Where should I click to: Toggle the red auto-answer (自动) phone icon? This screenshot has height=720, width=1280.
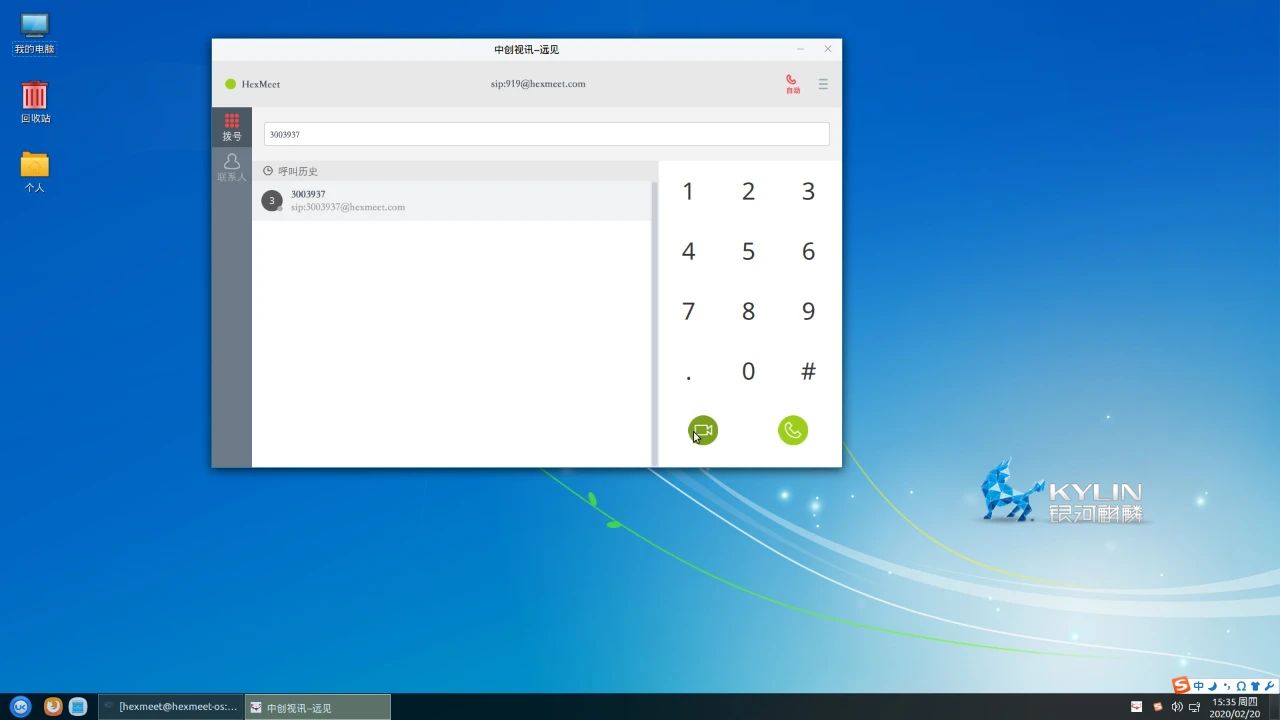tap(792, 84)
